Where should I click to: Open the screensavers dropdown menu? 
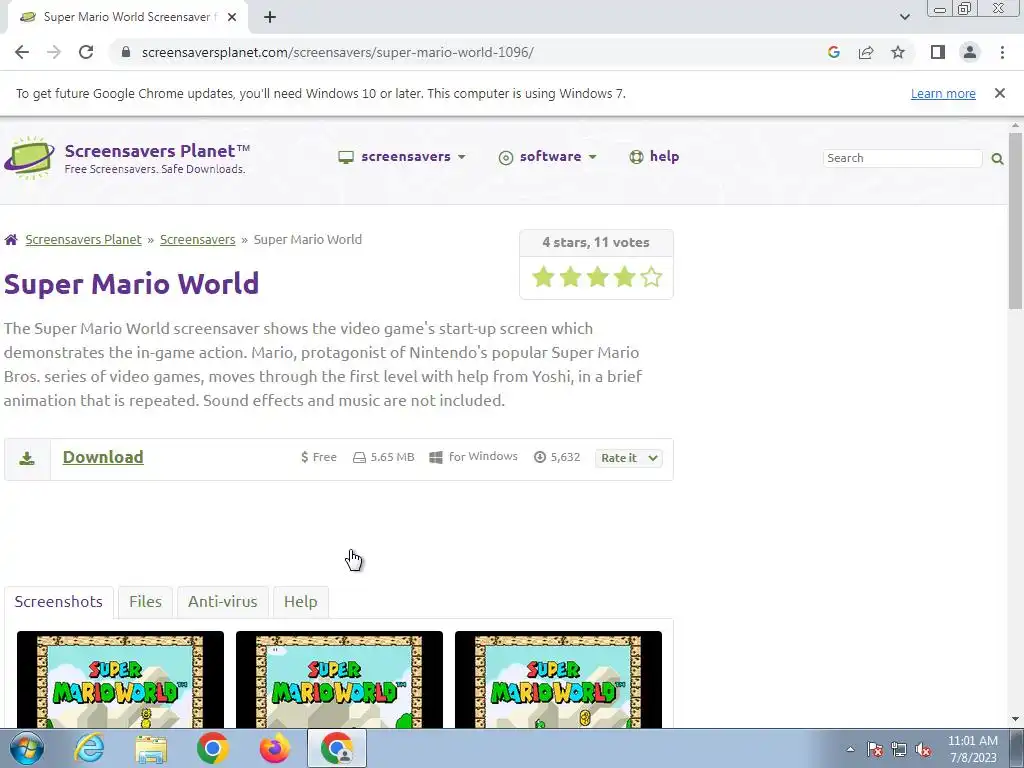coord(402,157)
